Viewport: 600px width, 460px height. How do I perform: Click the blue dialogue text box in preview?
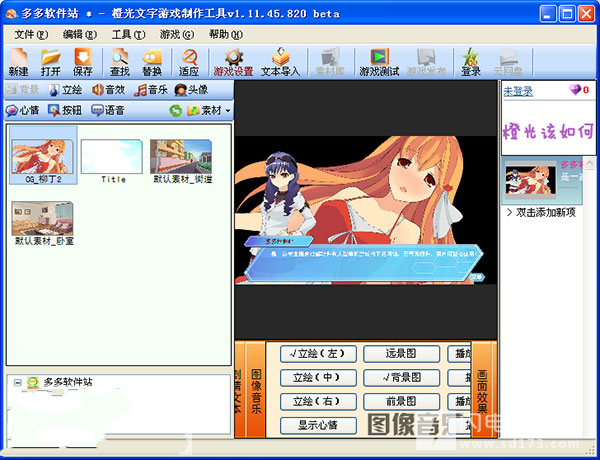(364, 264)
